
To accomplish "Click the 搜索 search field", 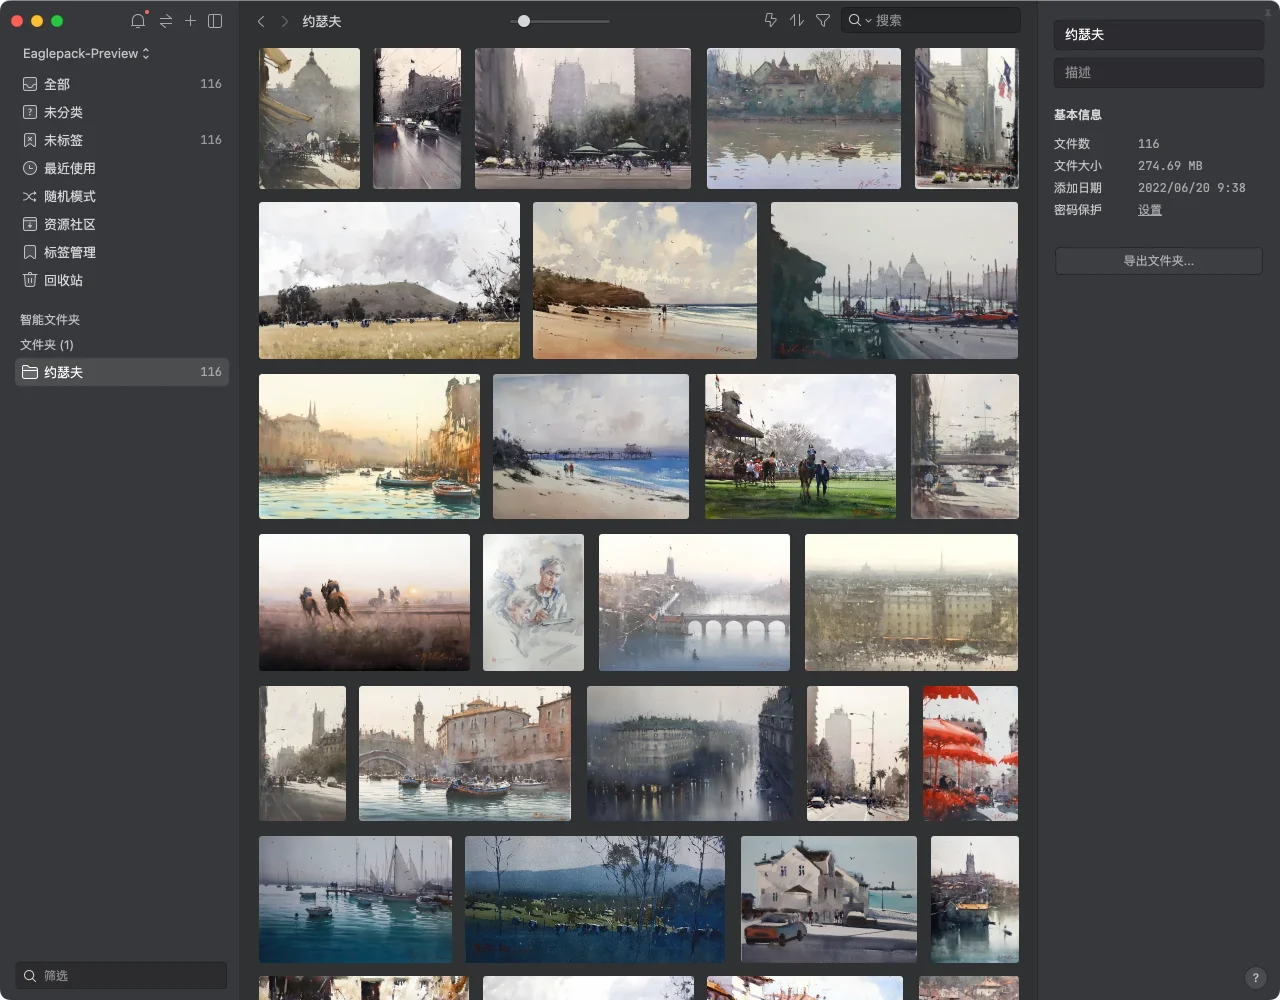I will [x=930, y=20].
